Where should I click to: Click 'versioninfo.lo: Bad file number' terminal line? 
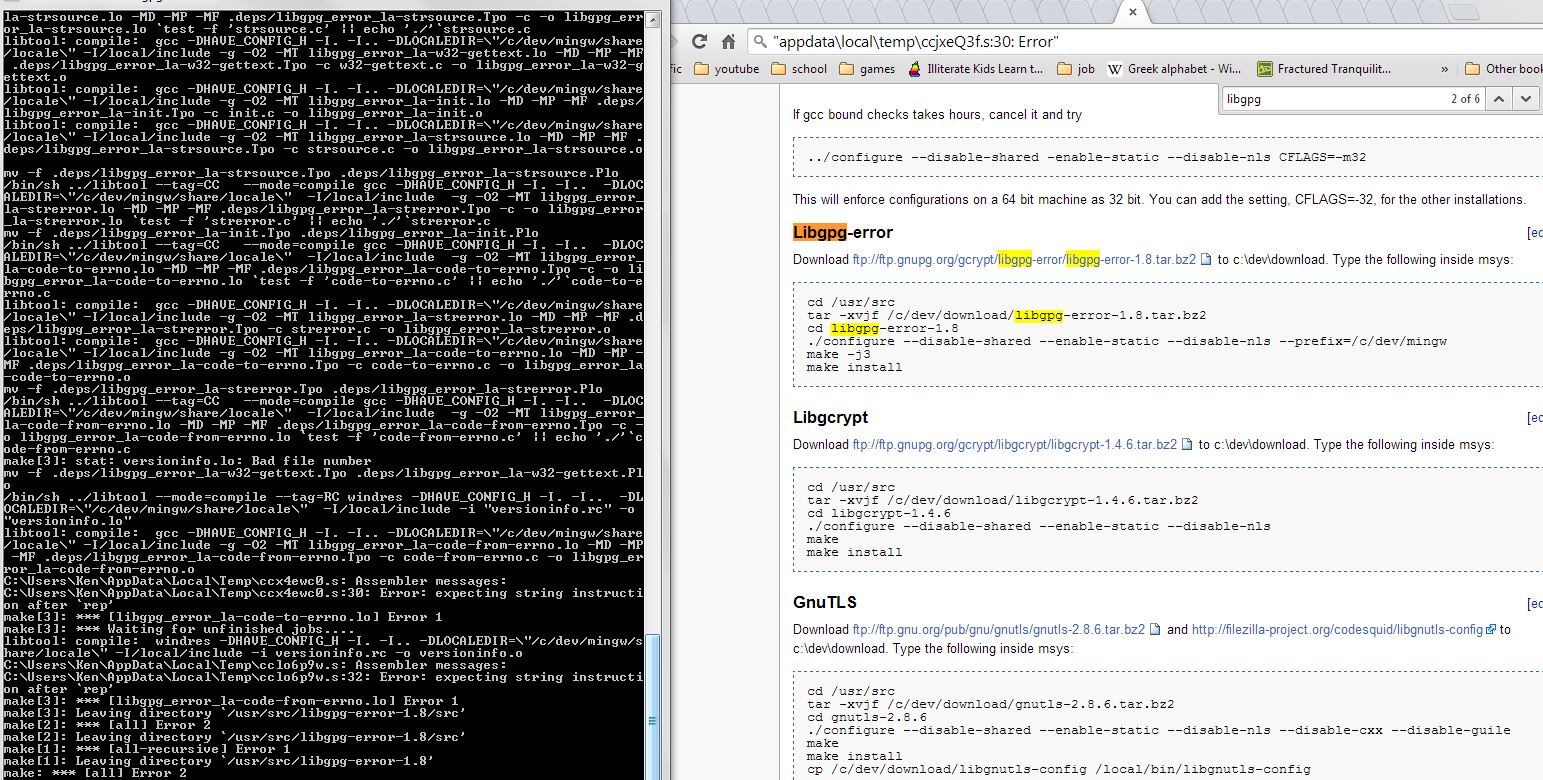[187, 461]
